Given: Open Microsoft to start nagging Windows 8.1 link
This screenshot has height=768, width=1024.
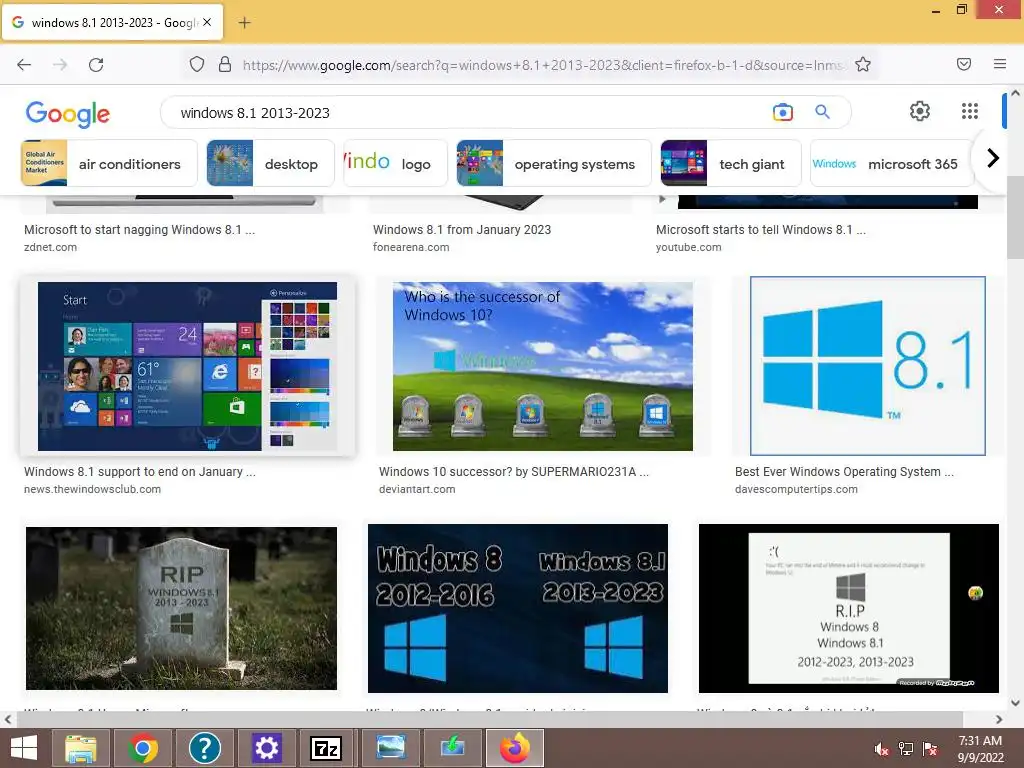Looking at the screenshot, I should 139,230.
